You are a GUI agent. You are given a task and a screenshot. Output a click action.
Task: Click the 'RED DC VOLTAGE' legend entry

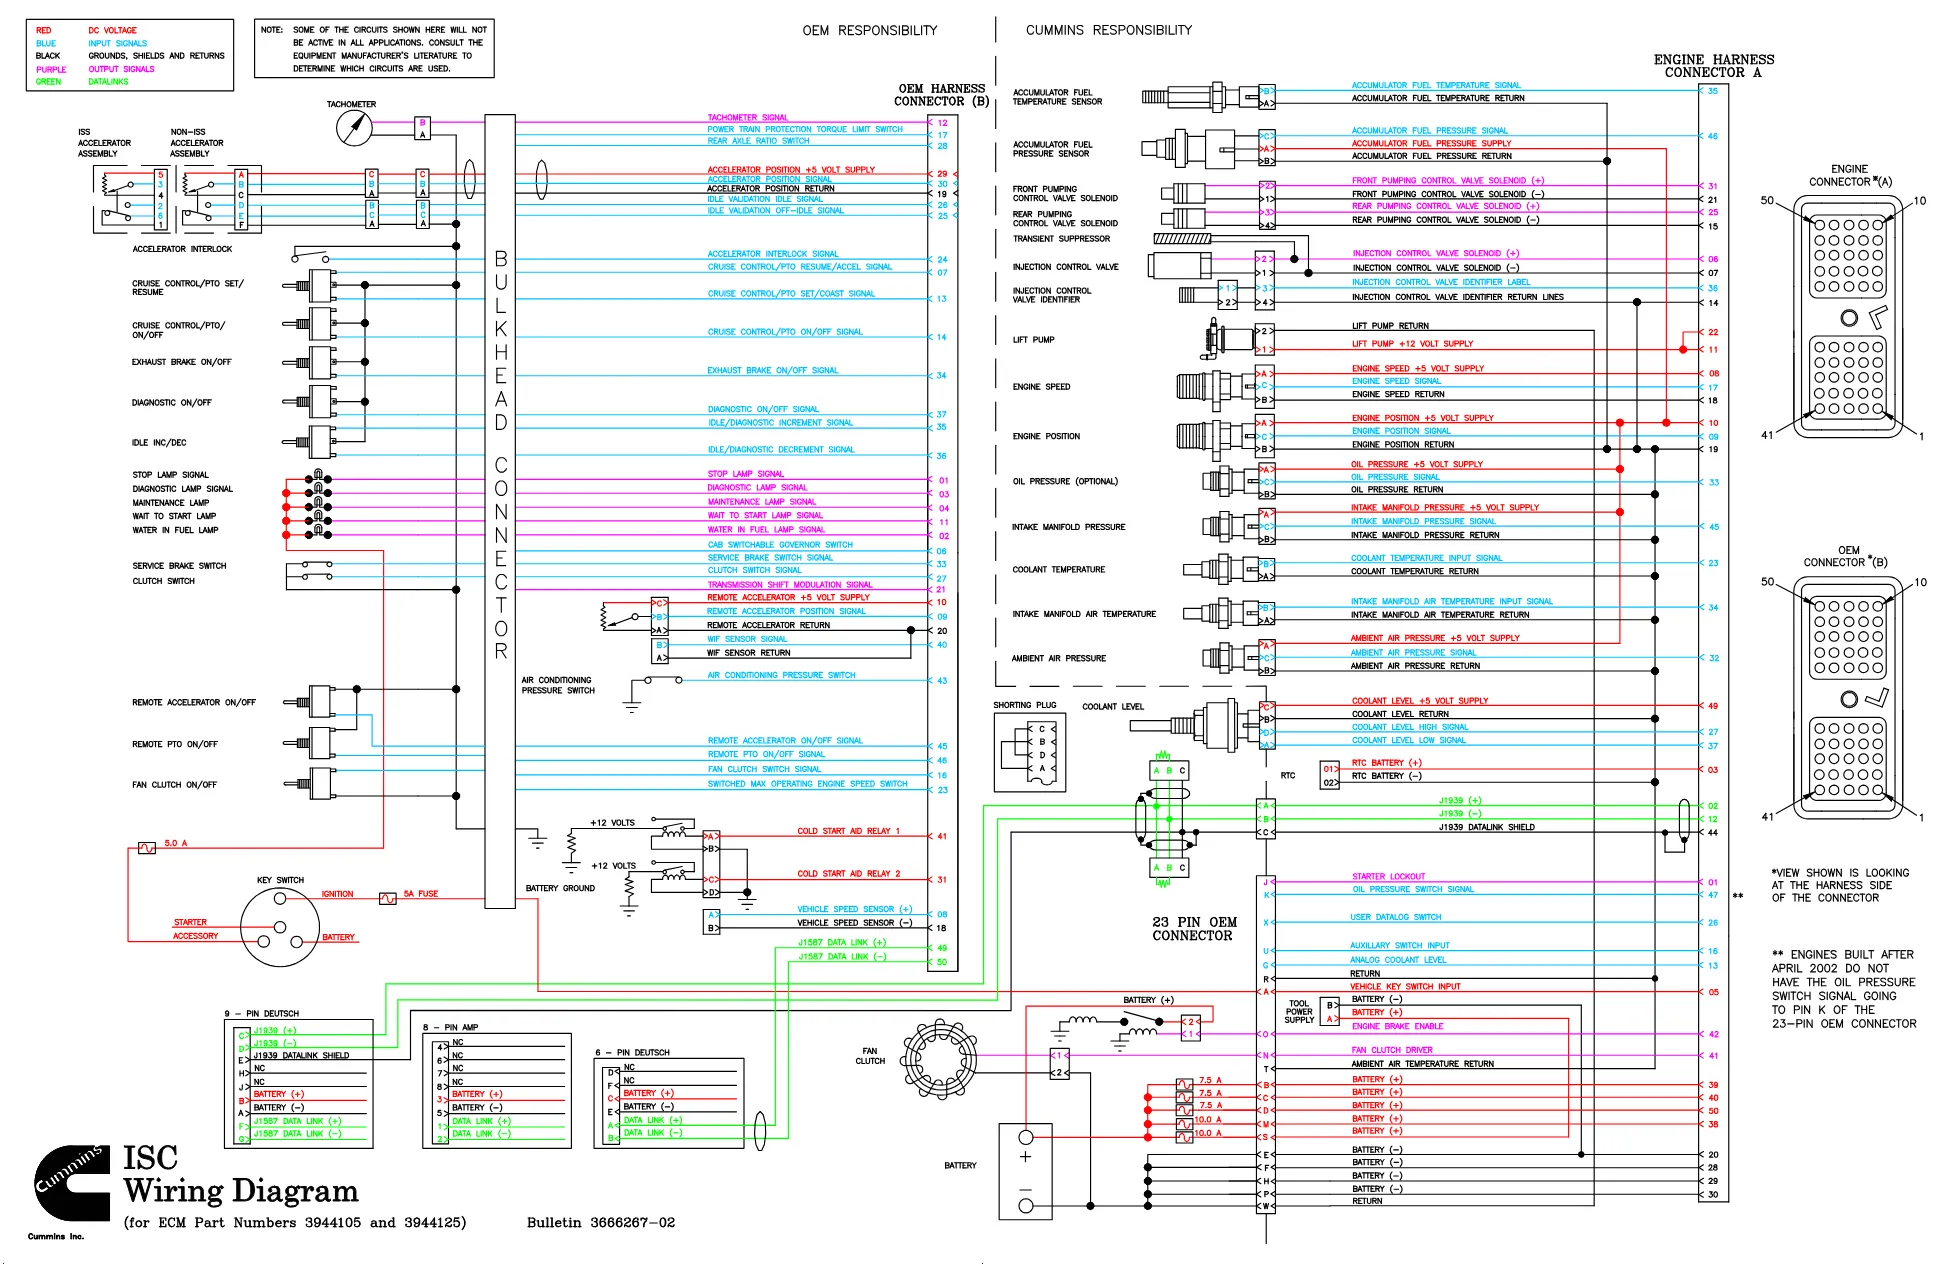click(x=86, y=31)
